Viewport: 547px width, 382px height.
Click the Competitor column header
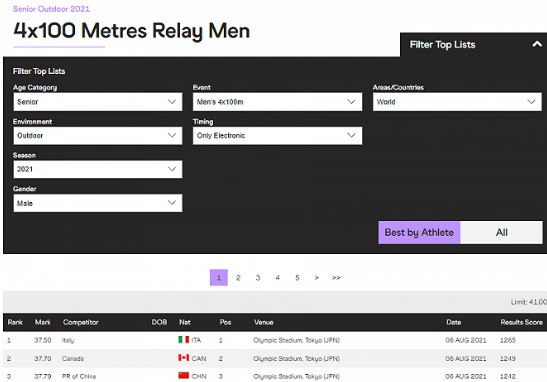81,322
